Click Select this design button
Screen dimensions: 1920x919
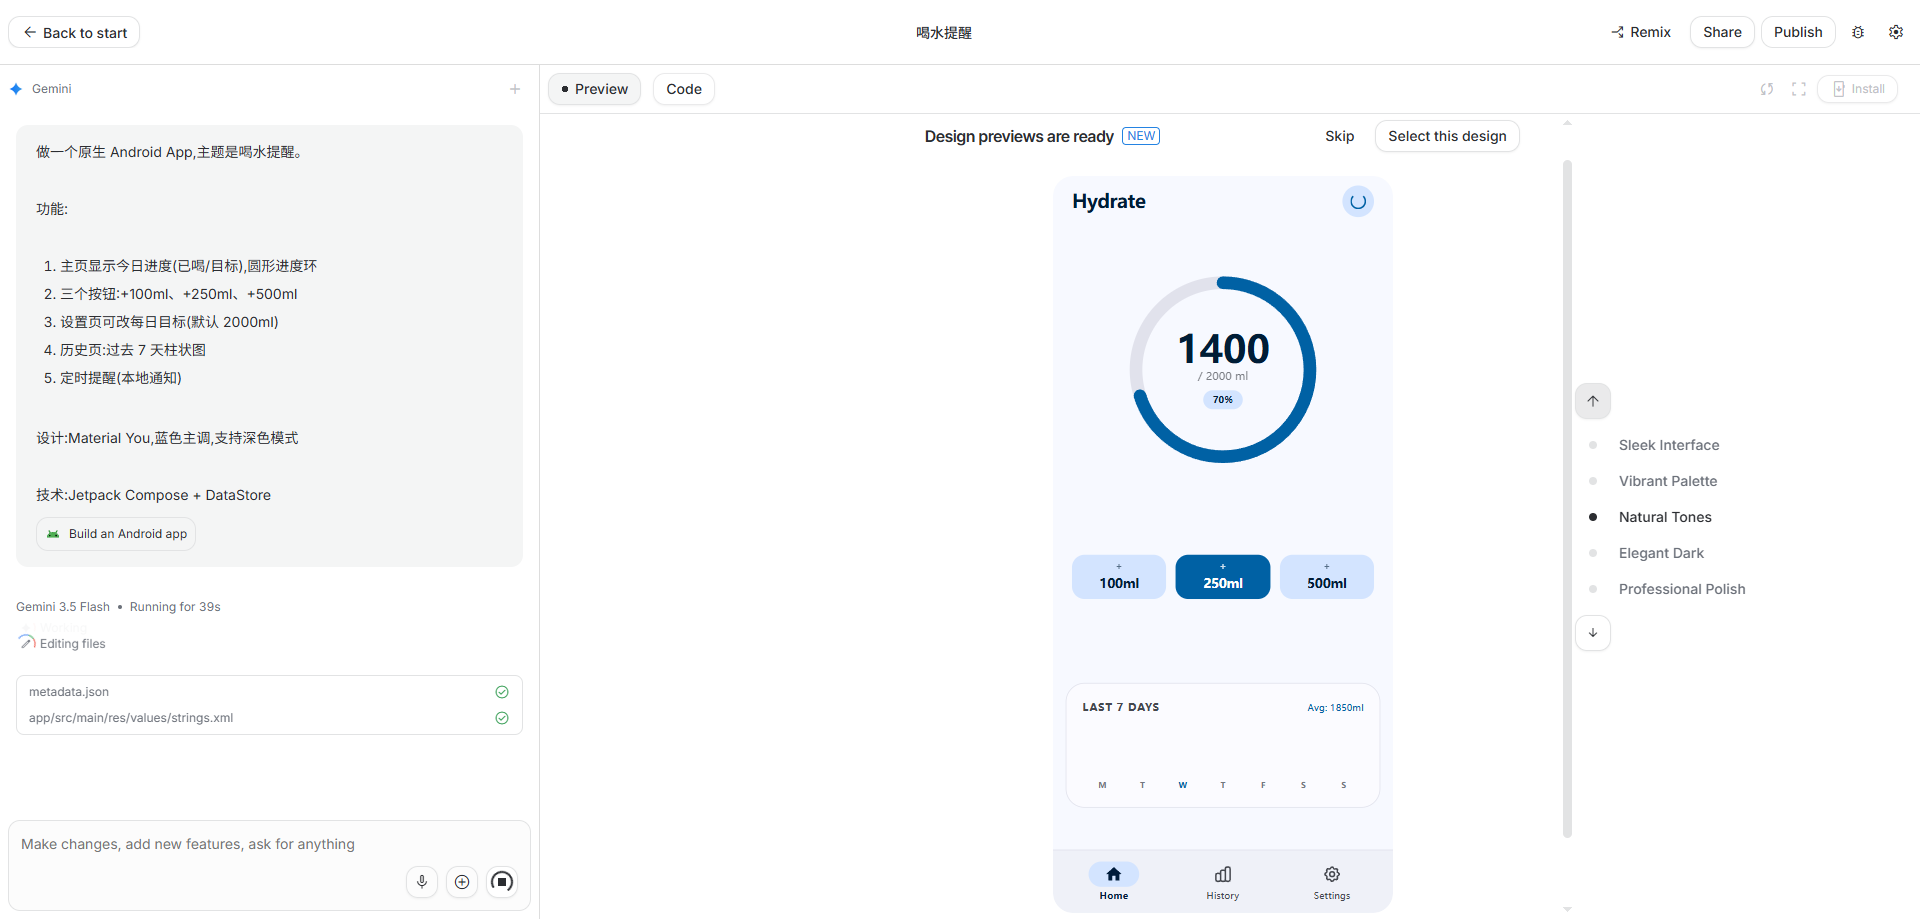click(1447, 136)
